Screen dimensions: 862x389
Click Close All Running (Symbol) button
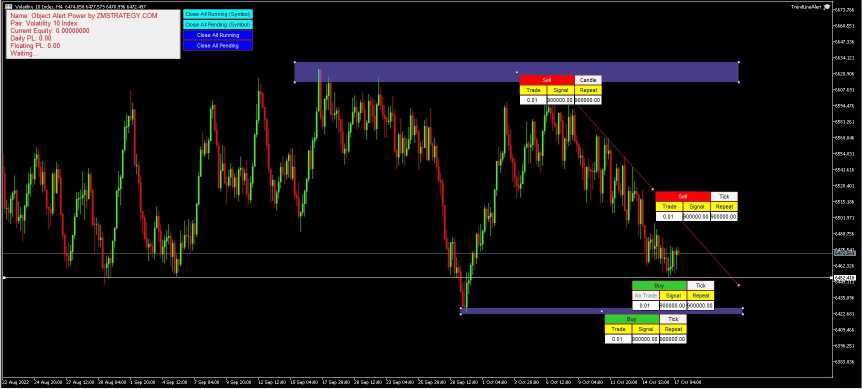[218, 14]
